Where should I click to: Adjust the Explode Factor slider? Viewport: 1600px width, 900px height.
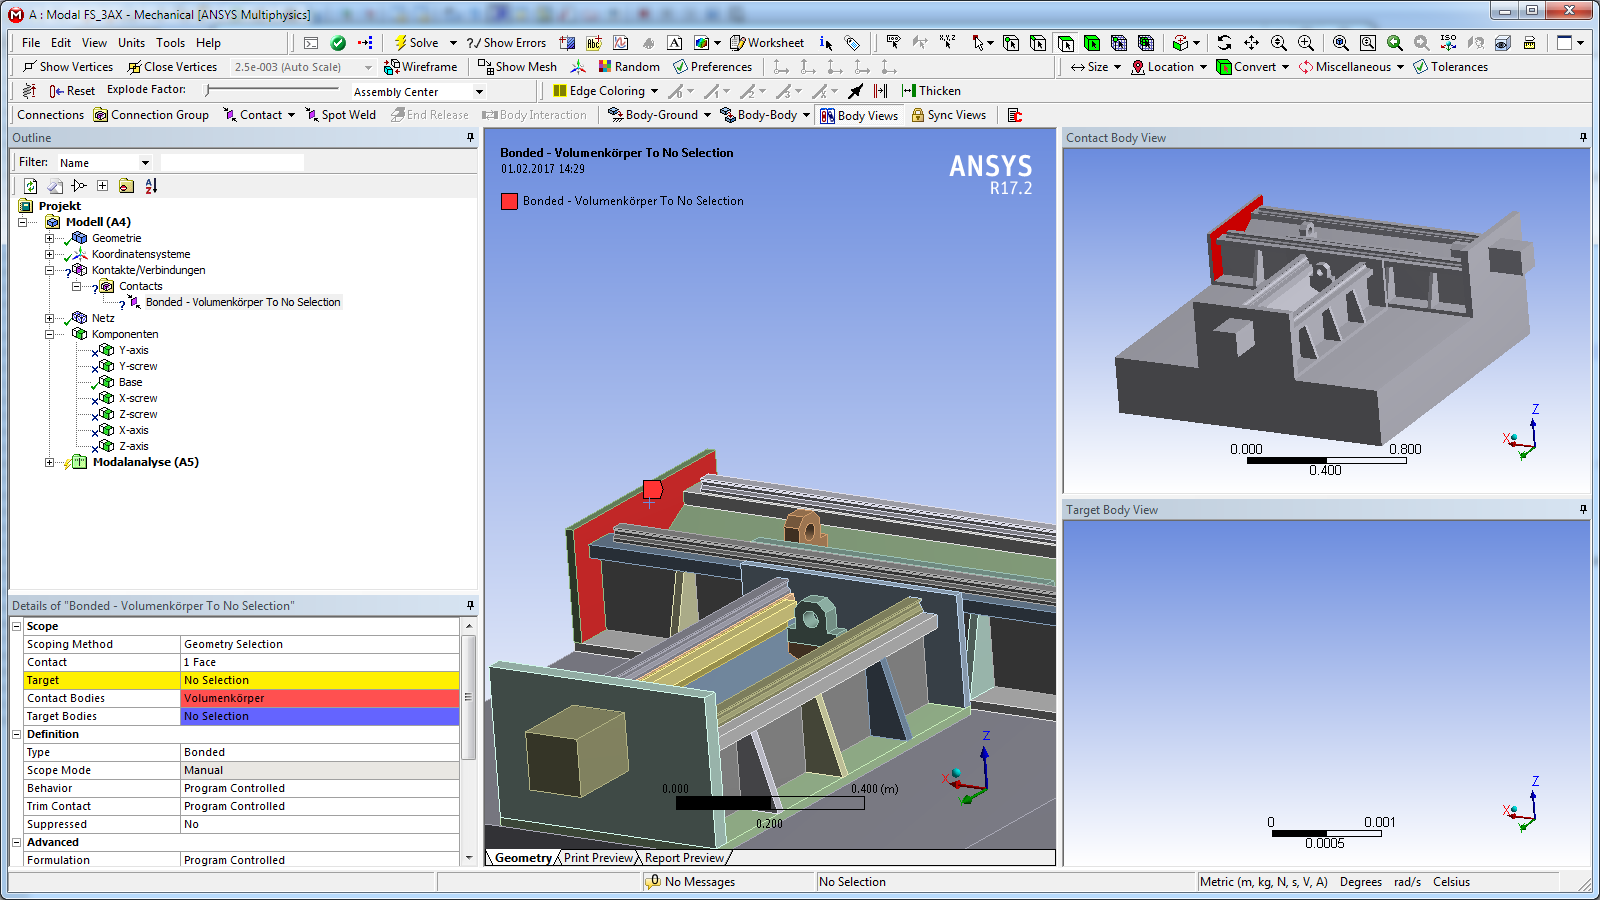[x=272, y=90]
